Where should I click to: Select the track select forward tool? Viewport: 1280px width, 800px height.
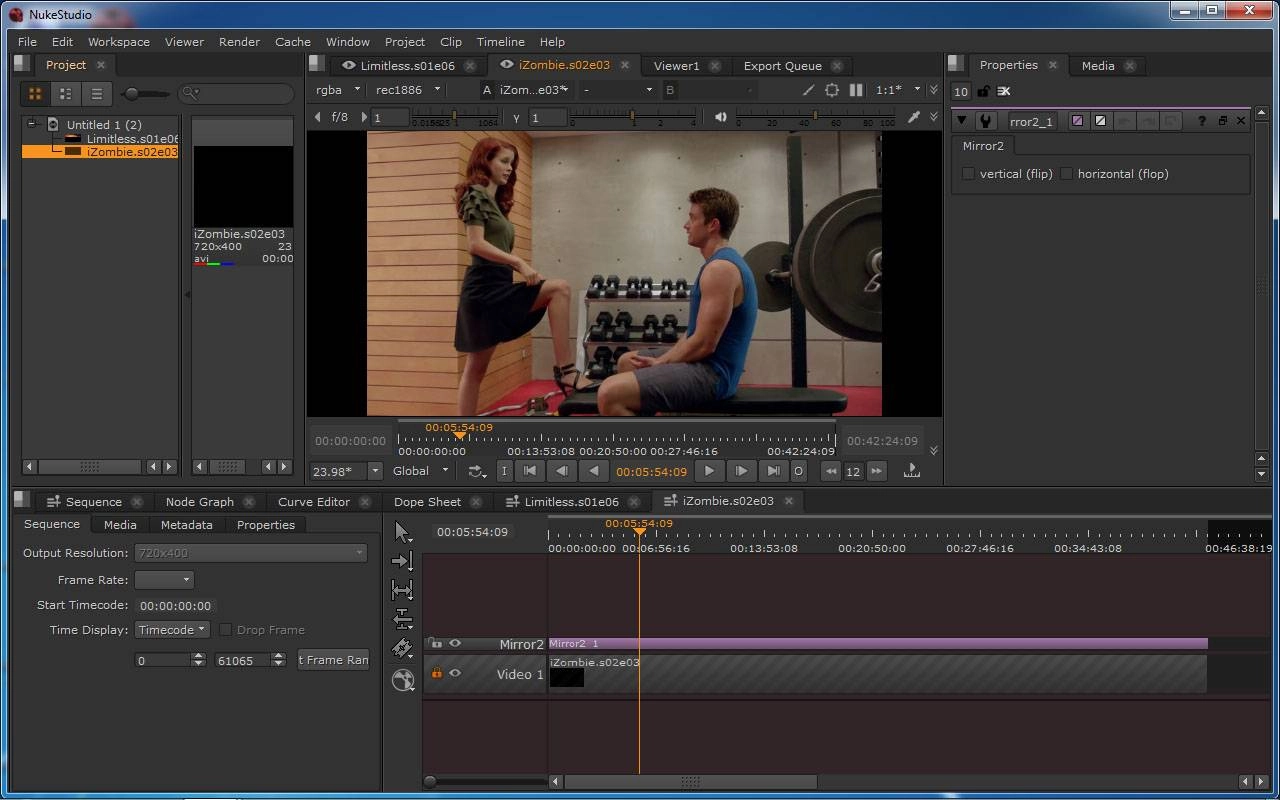[402, 561]
